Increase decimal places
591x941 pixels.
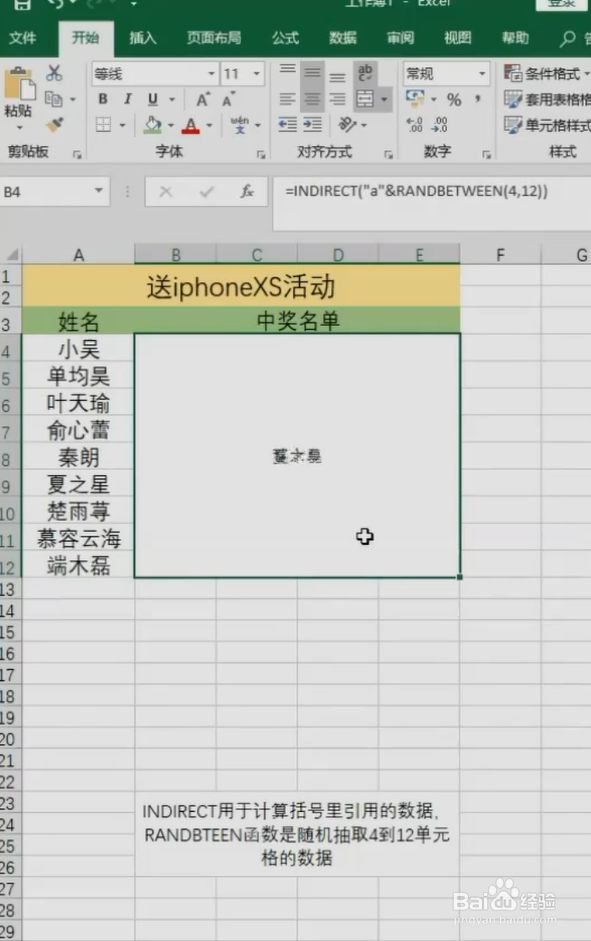click(415, 124)
